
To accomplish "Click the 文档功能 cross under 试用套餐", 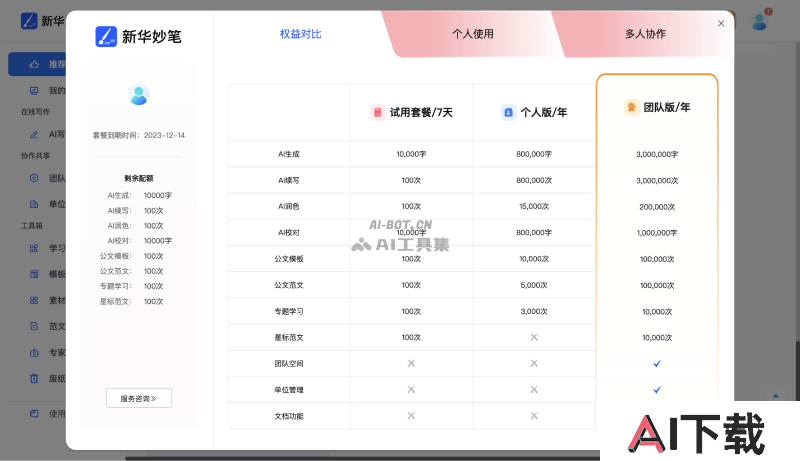I will point(411,416).
